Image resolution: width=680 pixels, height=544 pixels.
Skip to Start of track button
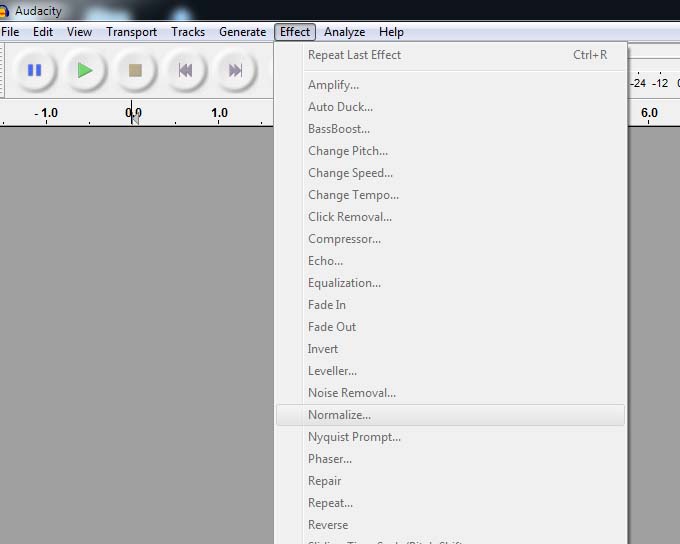pyautogui.click(x=186, y=70)
